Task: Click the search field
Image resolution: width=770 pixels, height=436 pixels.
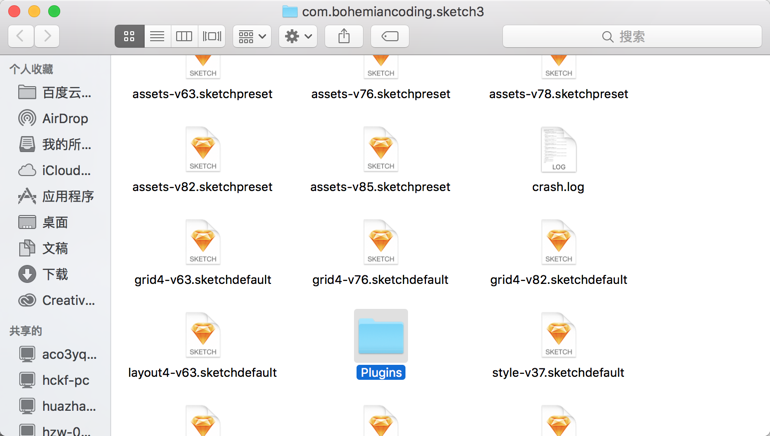Action: (x=632, y=36)
